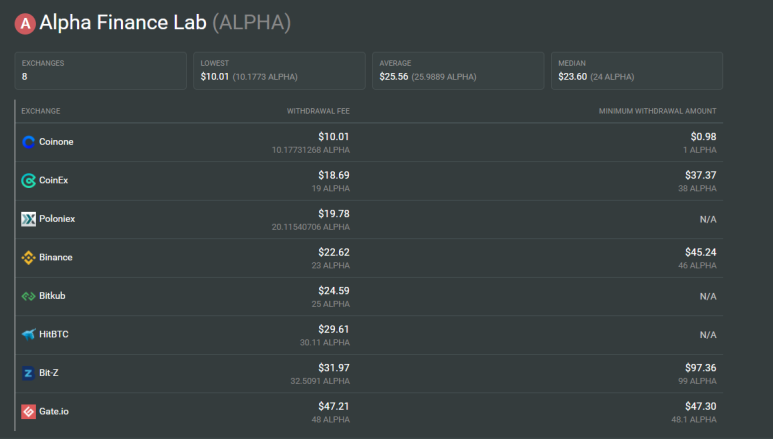Click the Median fee stat card
Screen dimensions: 773x439
[637, 71]
